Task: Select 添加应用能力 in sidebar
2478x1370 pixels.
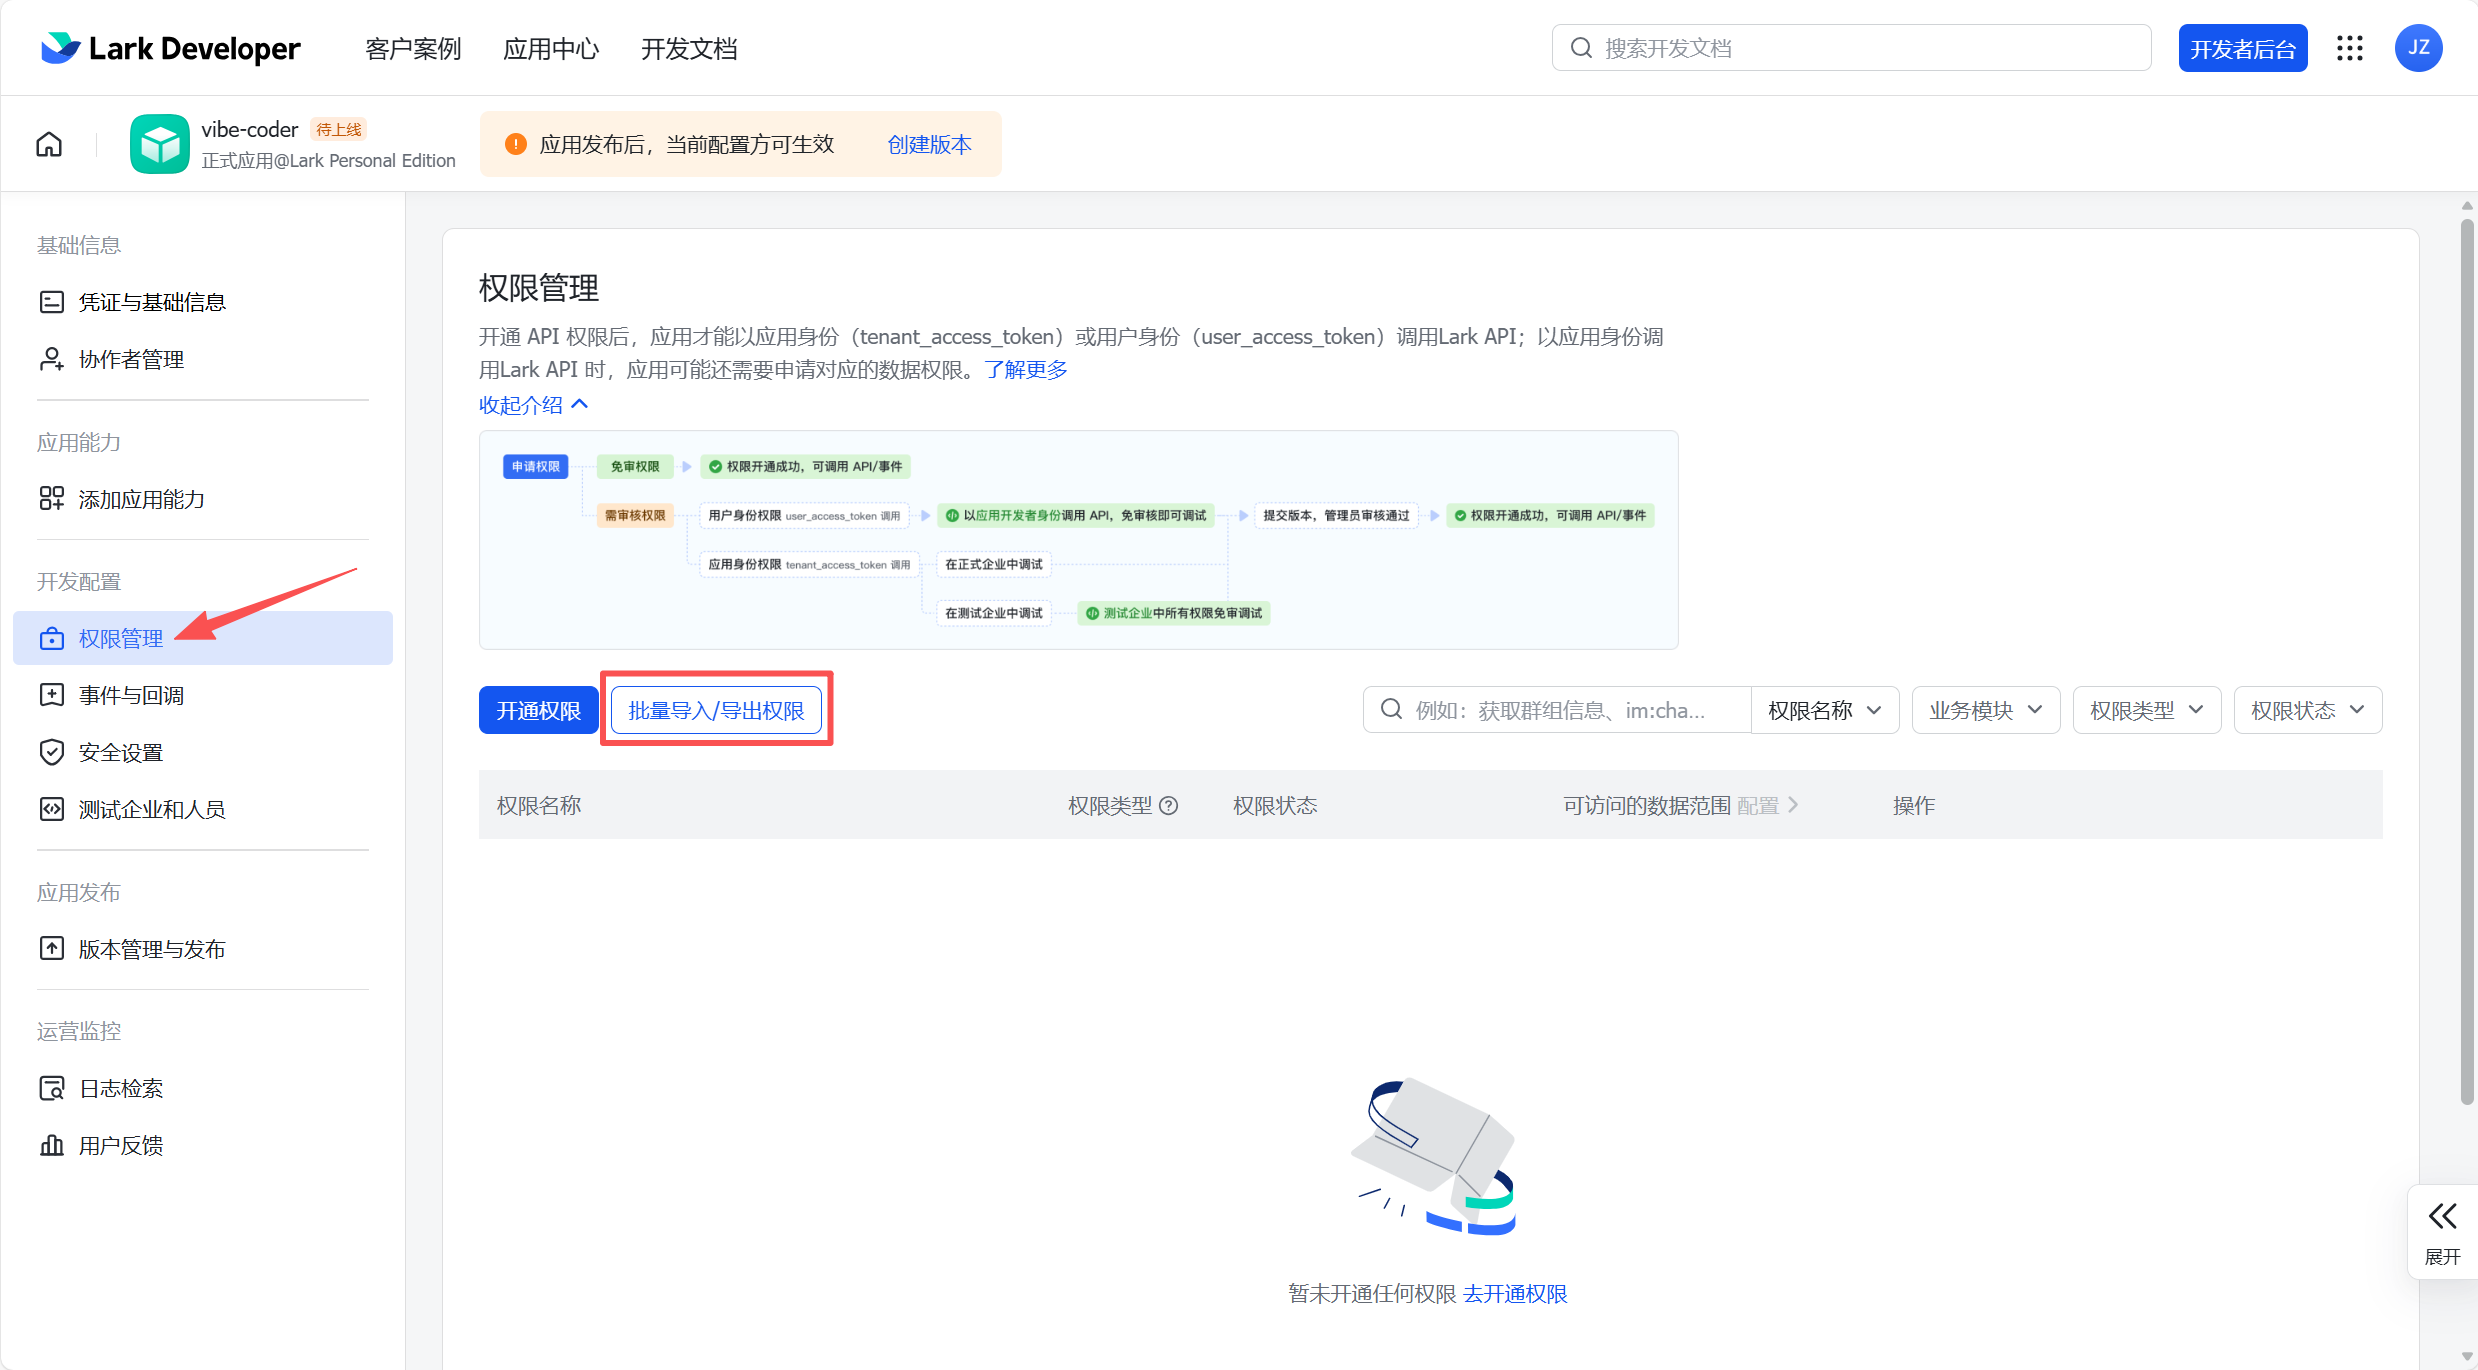Action: point(141,498)
